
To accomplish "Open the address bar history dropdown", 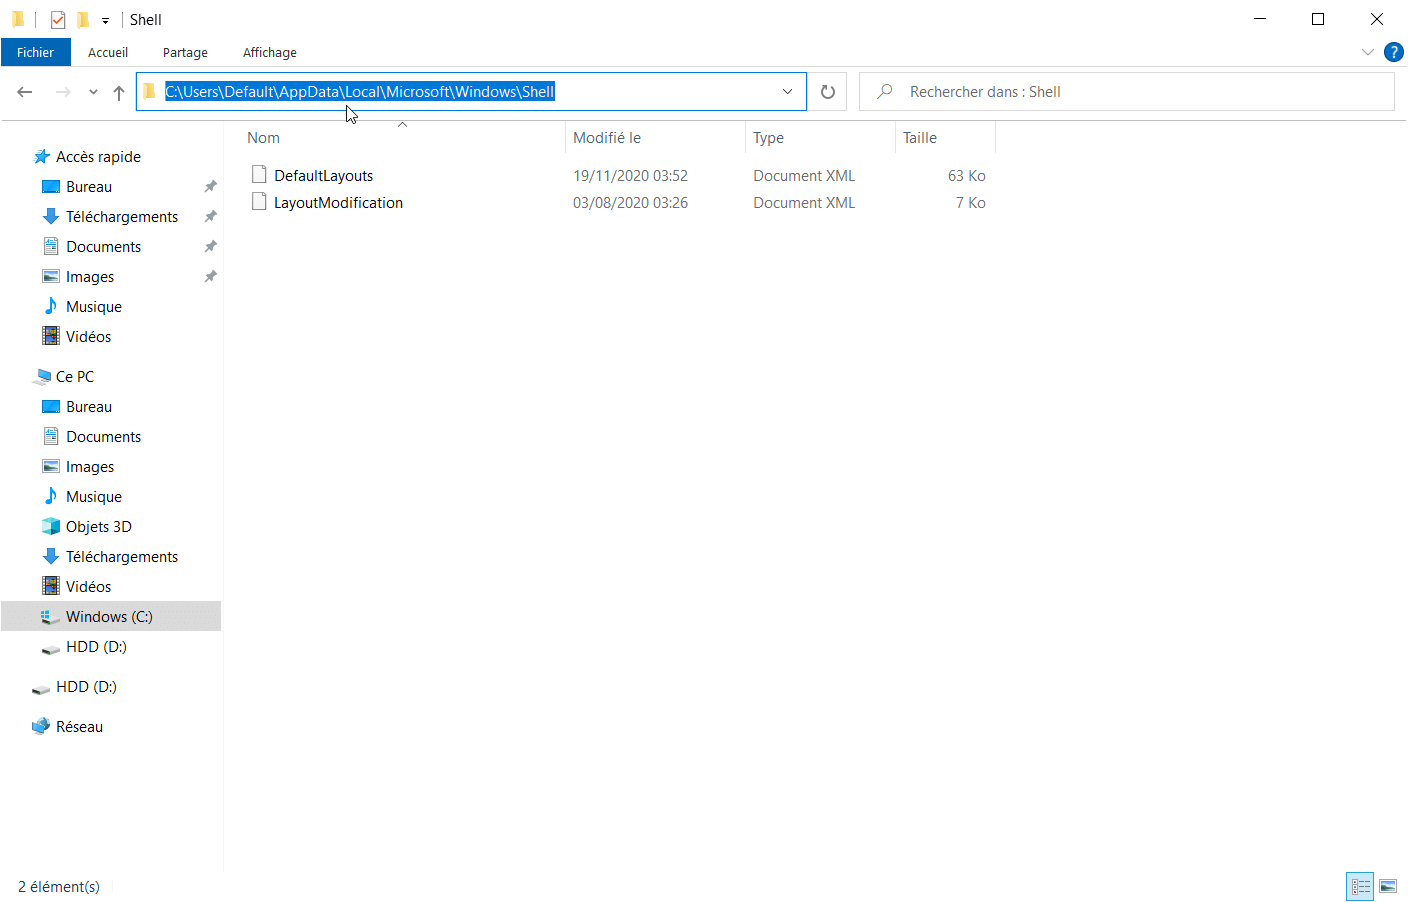I will click(x=787, y=92).
